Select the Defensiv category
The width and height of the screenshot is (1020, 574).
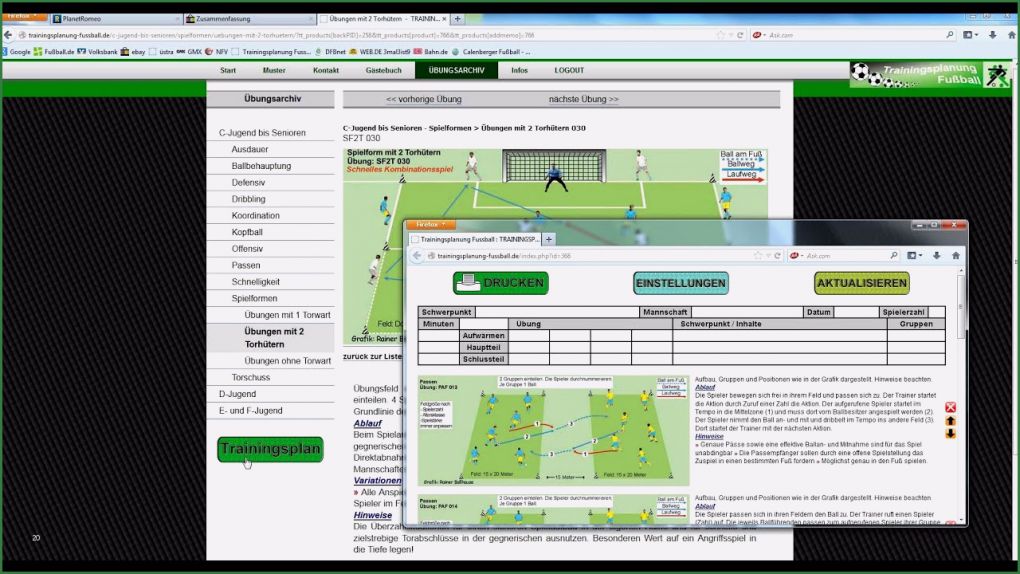(248, 182)
